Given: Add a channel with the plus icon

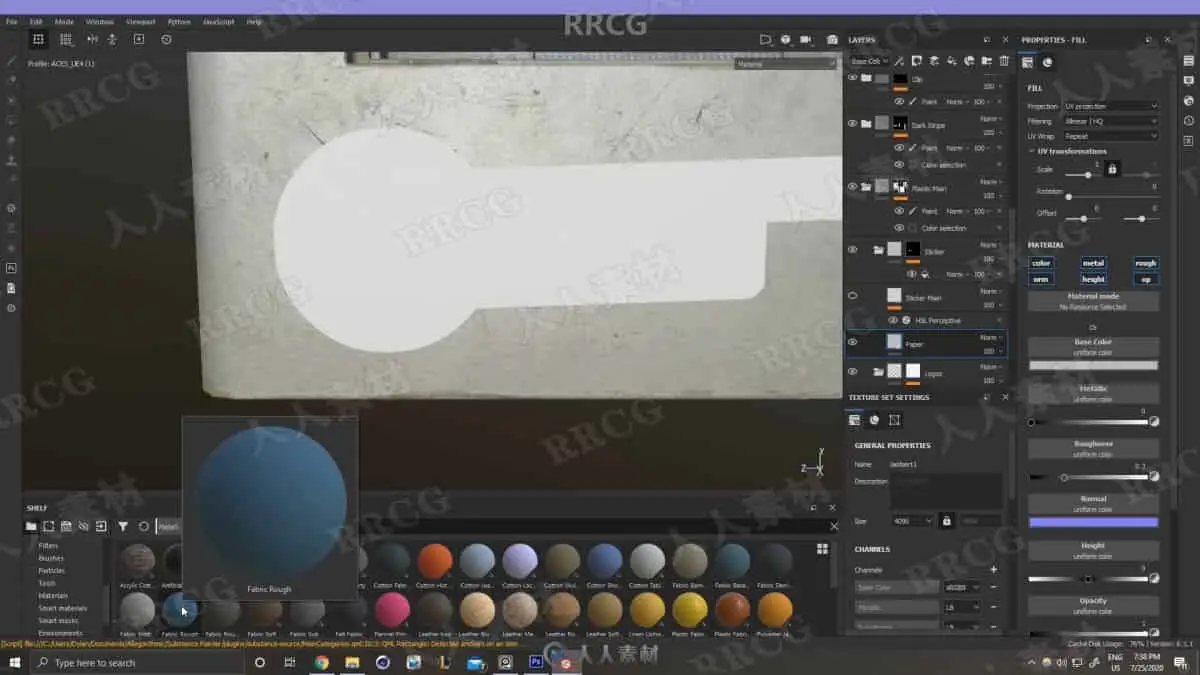Looking at the screenshot, I should (993, 569).
